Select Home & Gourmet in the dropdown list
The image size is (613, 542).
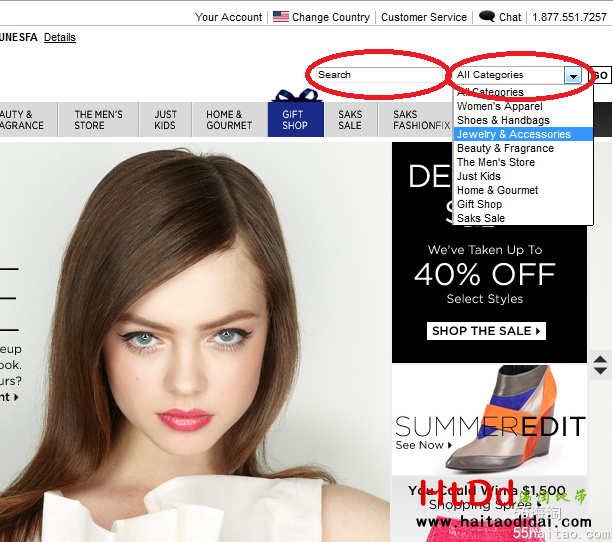pyautogui.click(x=523, y=190)
